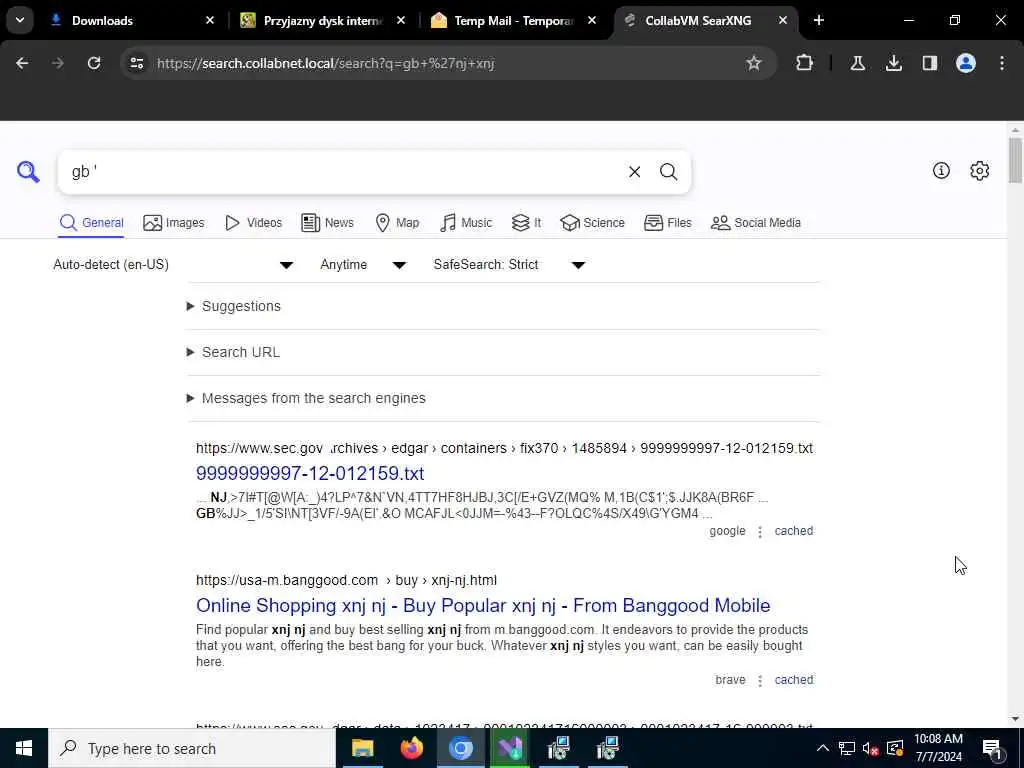Show hidden system tray icons
Screen dimensions: 1024x768
coord(823,748)
